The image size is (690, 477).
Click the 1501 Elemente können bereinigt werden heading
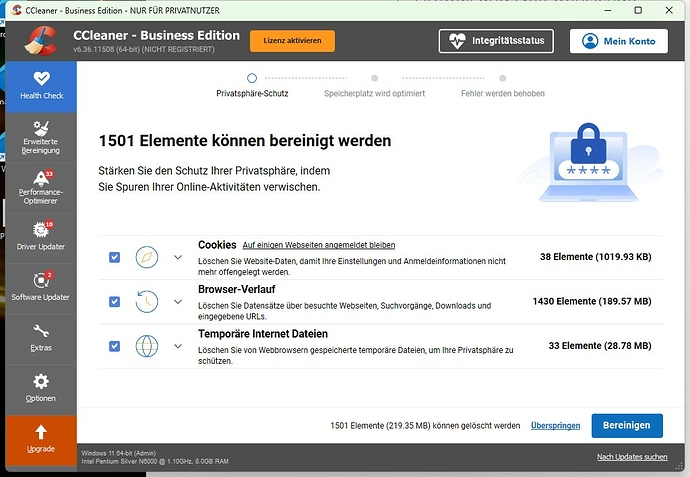click(x=245, y=141)
